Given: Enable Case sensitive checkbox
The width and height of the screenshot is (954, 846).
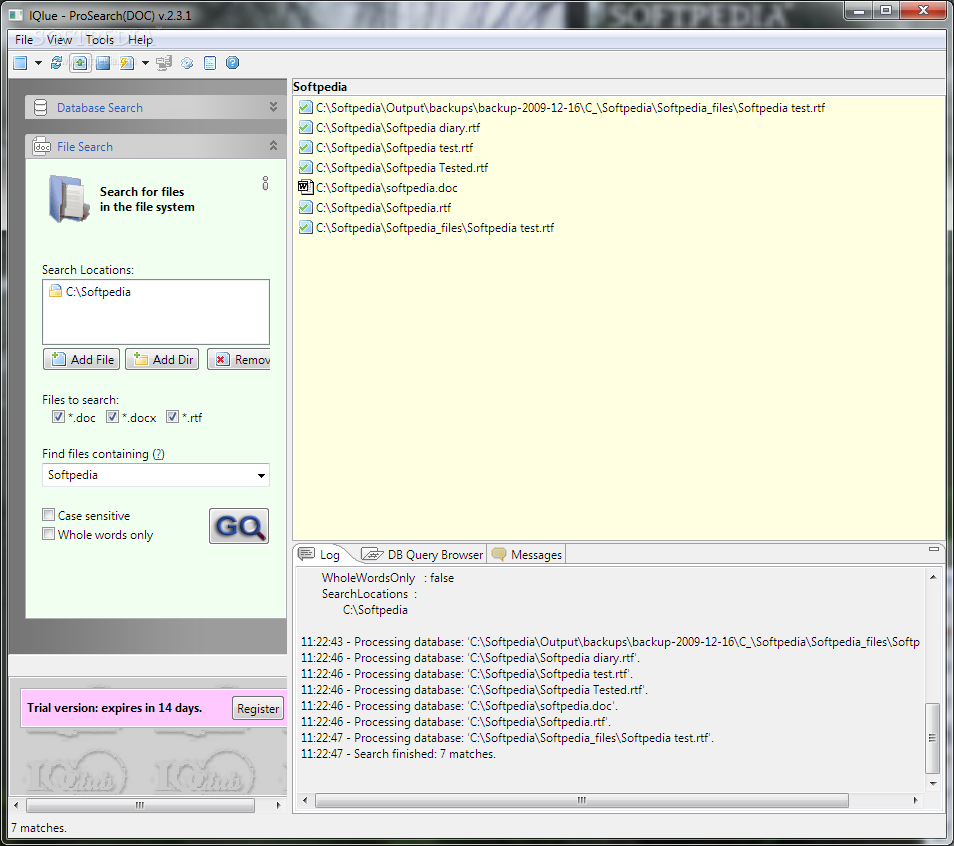Looking at the screenshot, I should [49, 515].
